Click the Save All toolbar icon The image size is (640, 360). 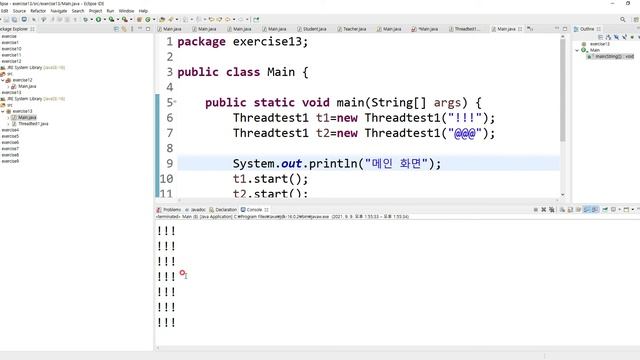[x=15, y=20]
